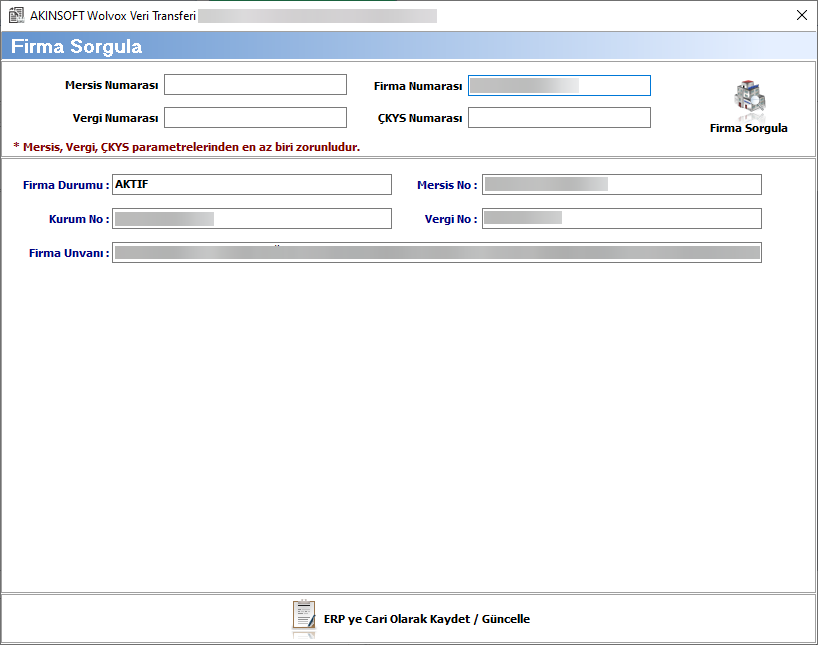Viewport: 818px width, 645px height.
Task: Click into the ÇKYS Numarası field
Action: click(559, 117)
